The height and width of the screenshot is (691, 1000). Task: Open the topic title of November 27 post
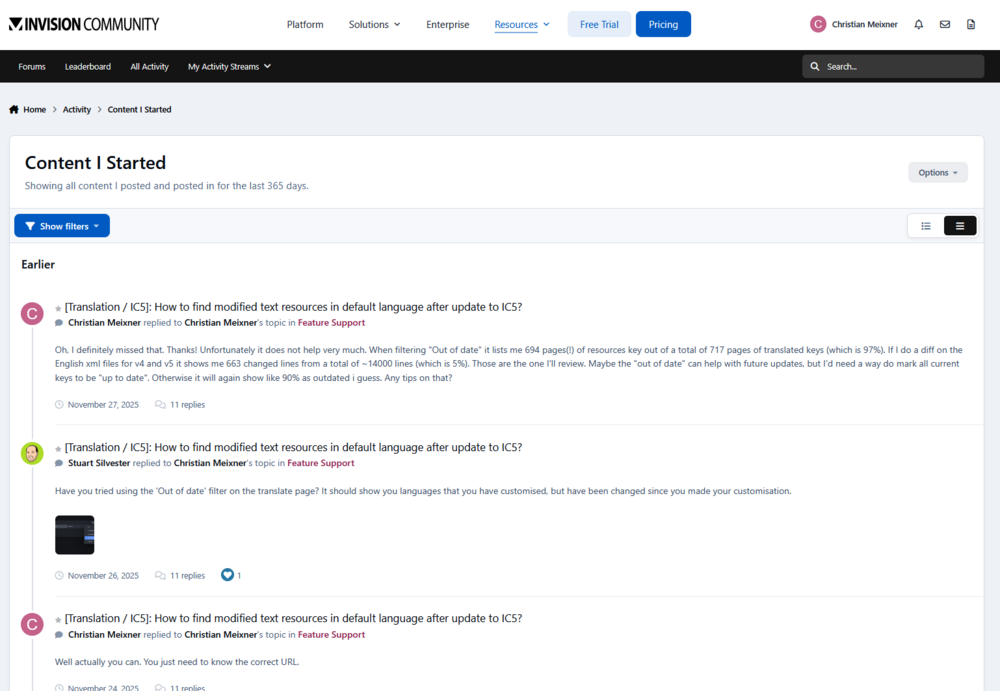click(x=293, y=307)
